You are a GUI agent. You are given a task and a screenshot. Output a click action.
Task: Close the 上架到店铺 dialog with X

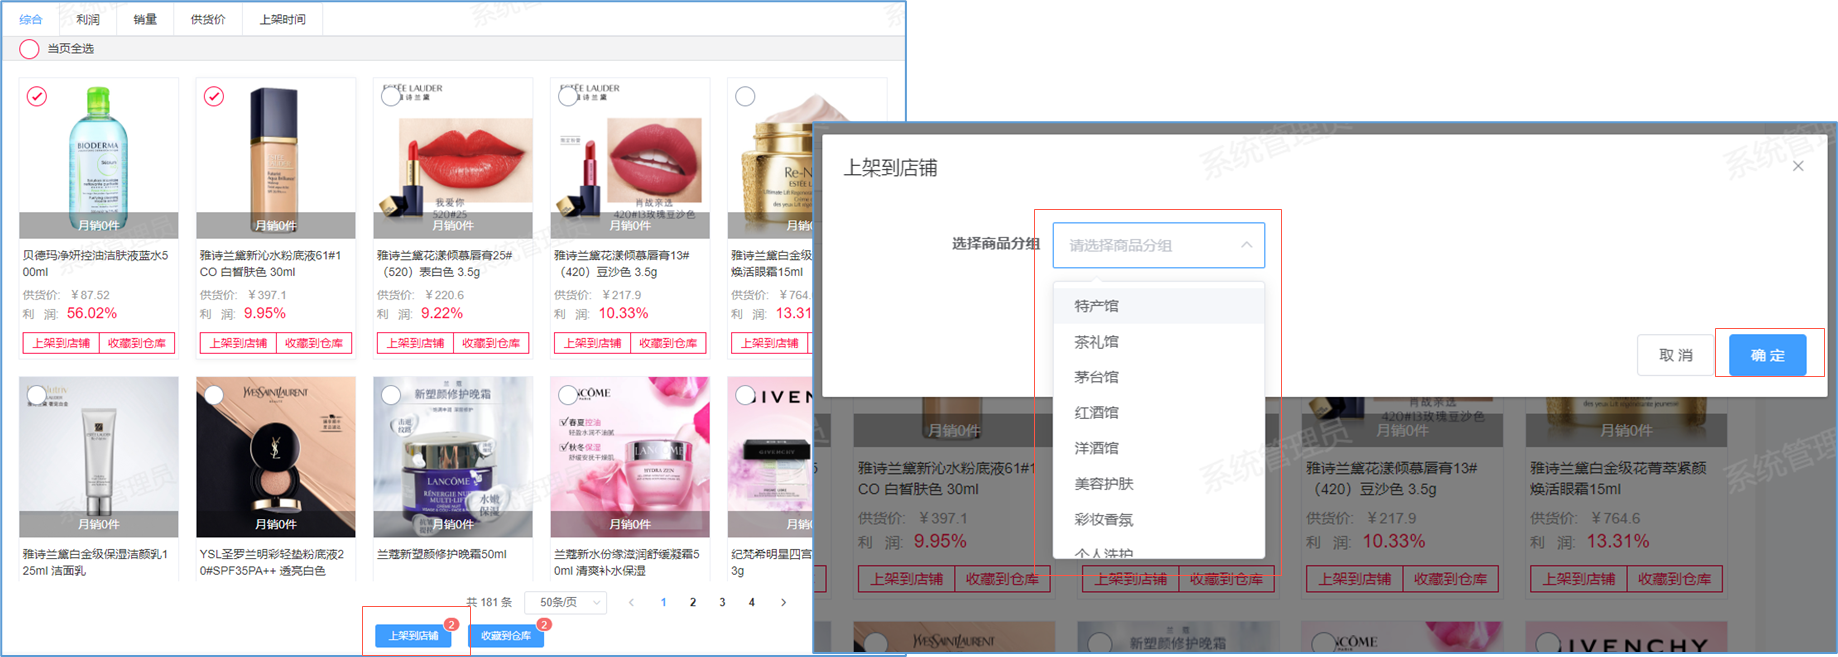1798,166
